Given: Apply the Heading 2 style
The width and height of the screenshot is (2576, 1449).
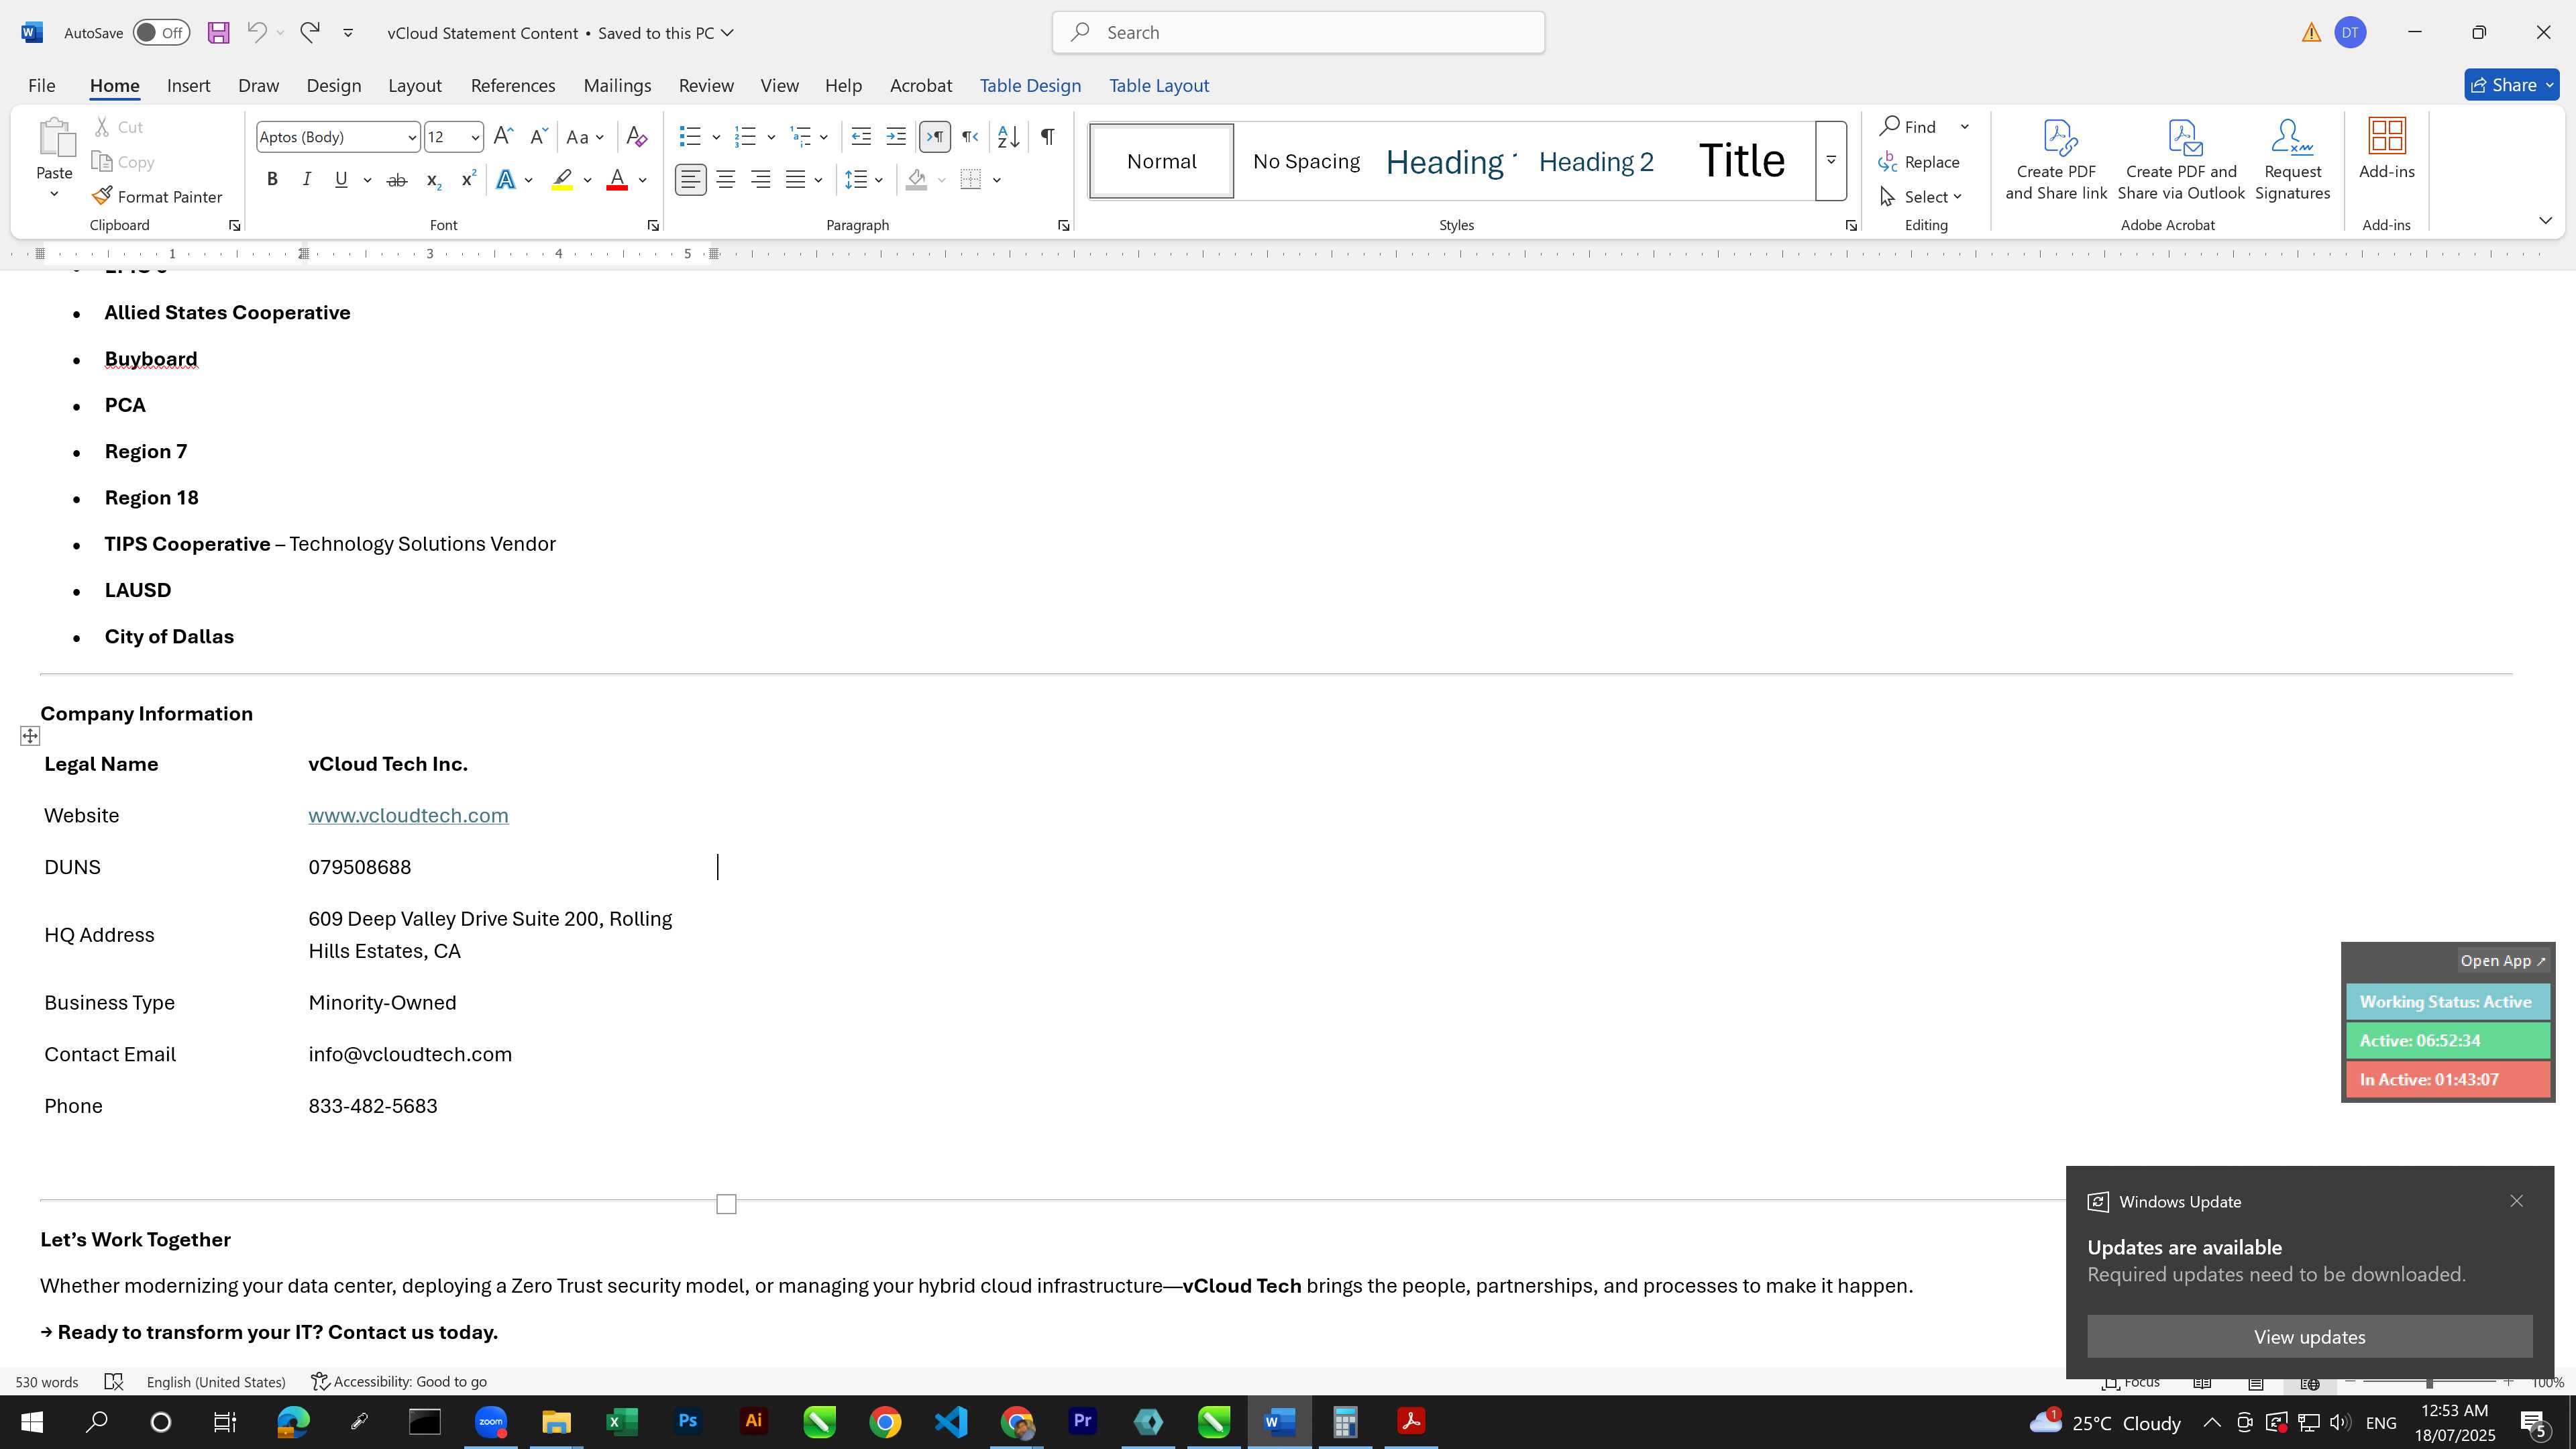Looking at the screenshot, I should tap(1596, 162).
